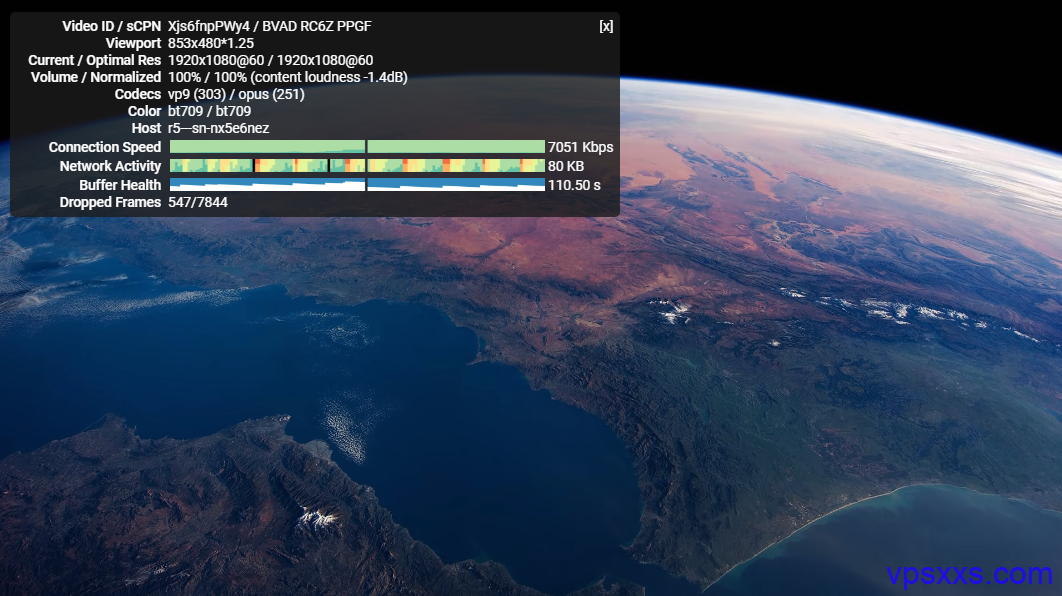Viewport: 1062px width, 596px height.
Task: Click the volume value 100% / 100%
Action: (x=207, y=77)
